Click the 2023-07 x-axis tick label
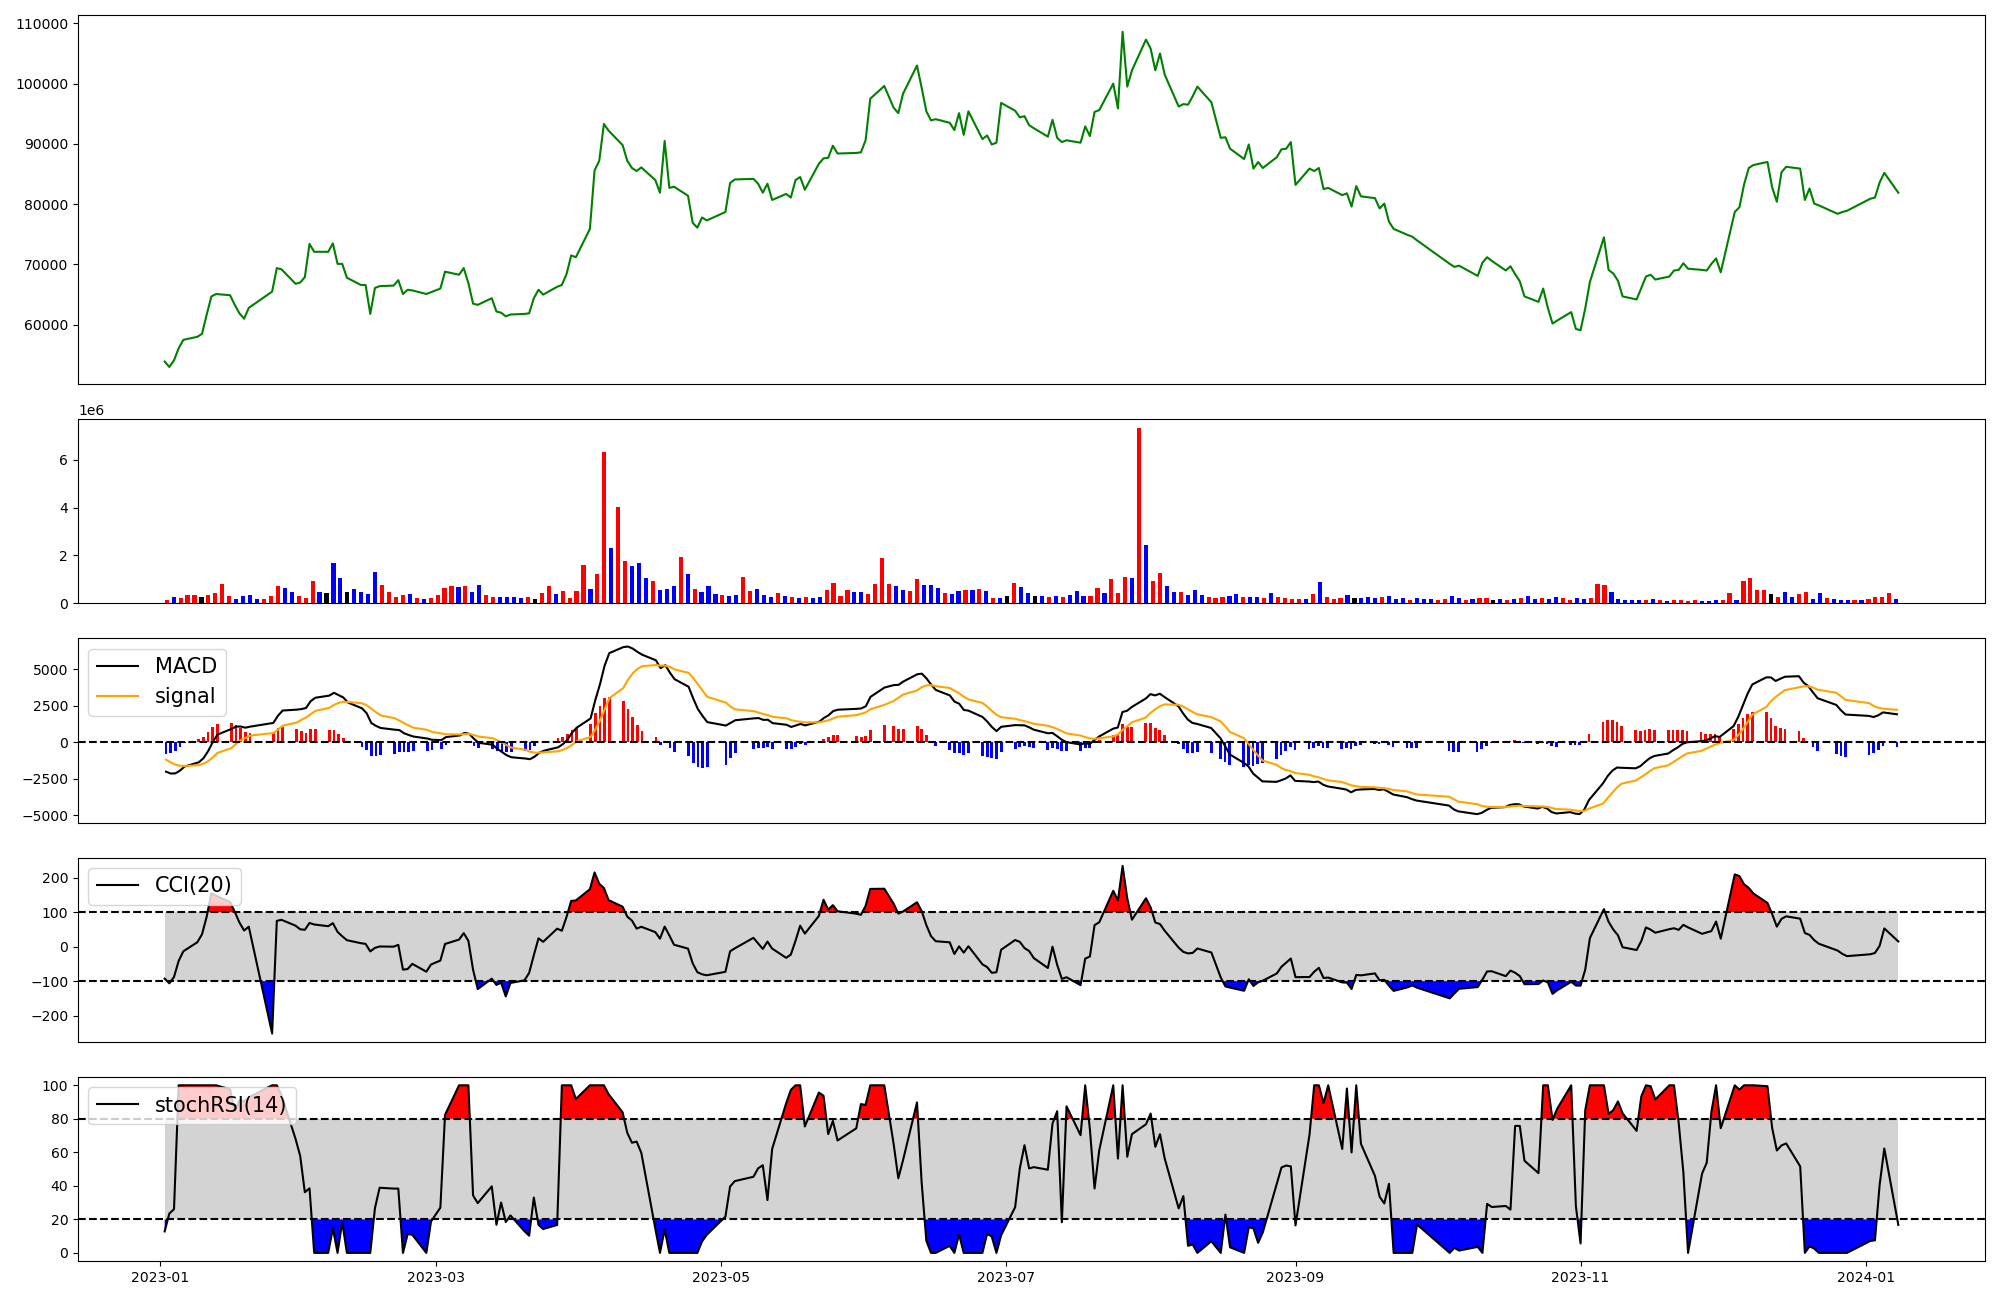Screen dimensions: 2000x1300 coord(1006,1277)
